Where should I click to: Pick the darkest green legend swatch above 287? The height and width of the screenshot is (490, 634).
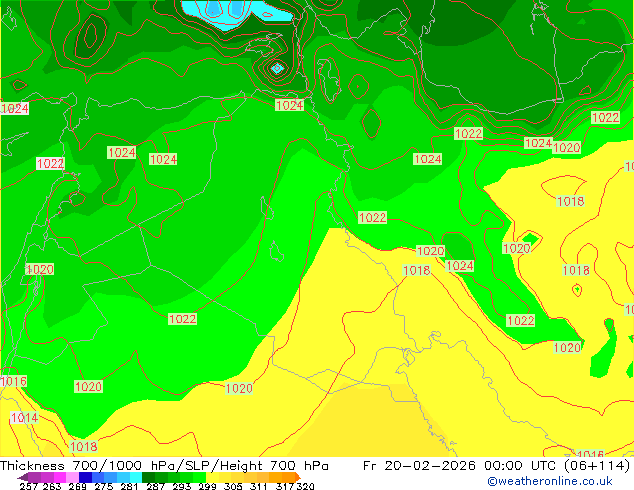(x=148, y=477)
